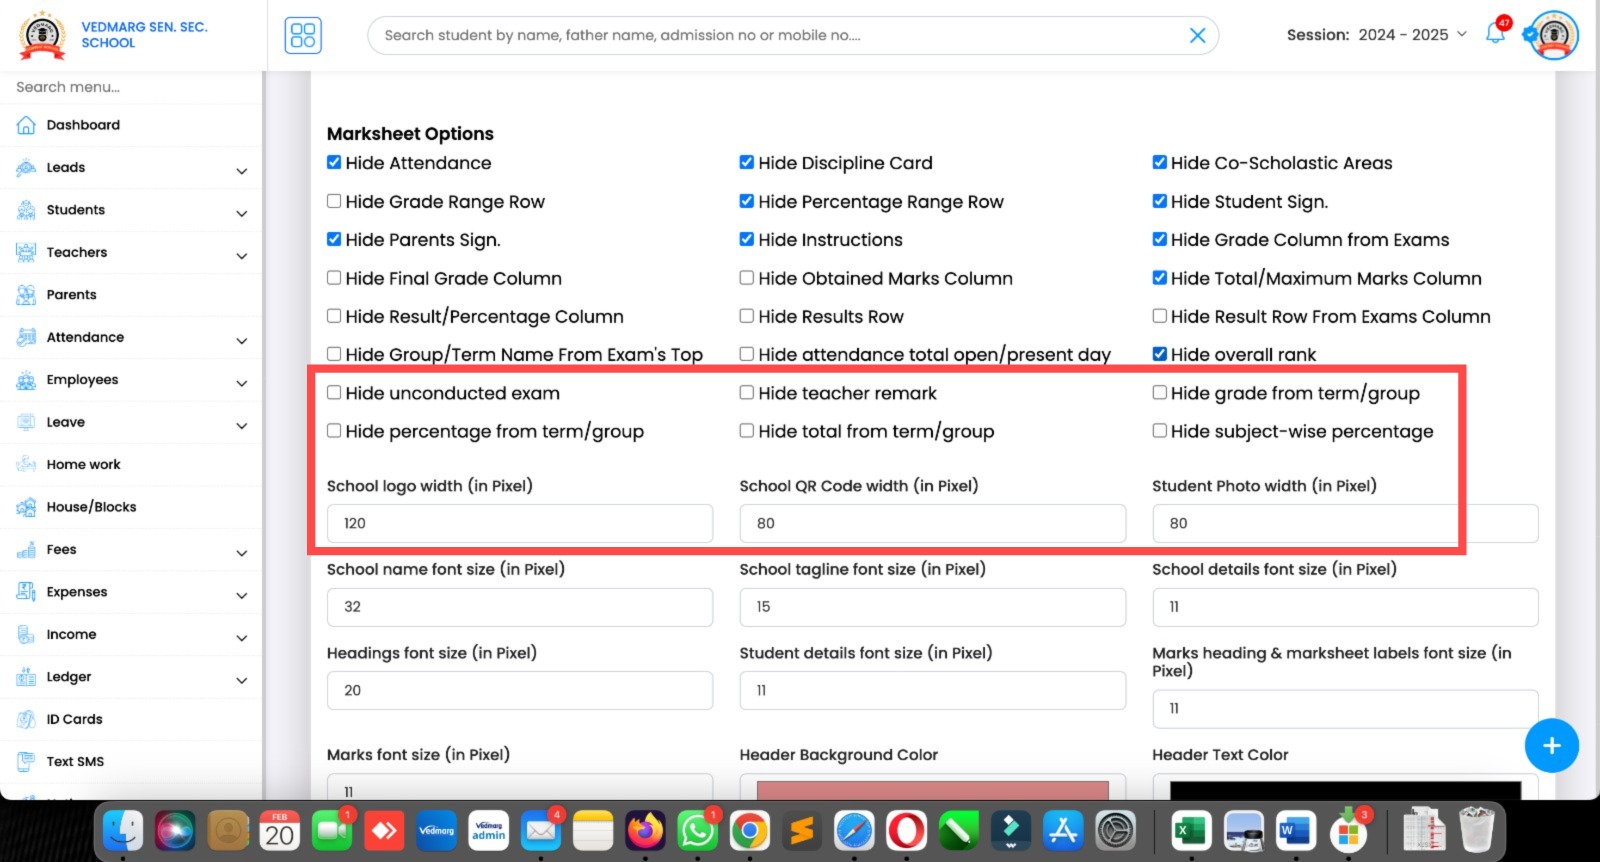Focus the School name font size field
This screenshot has width=1600, height=862.
point(520,607)
